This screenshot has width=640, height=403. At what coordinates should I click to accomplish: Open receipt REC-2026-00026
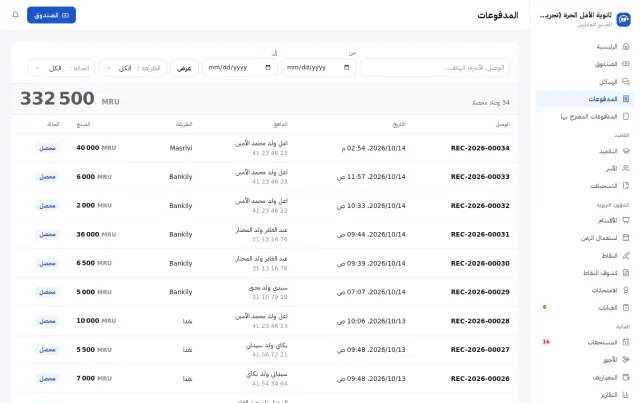pos(480,379)
